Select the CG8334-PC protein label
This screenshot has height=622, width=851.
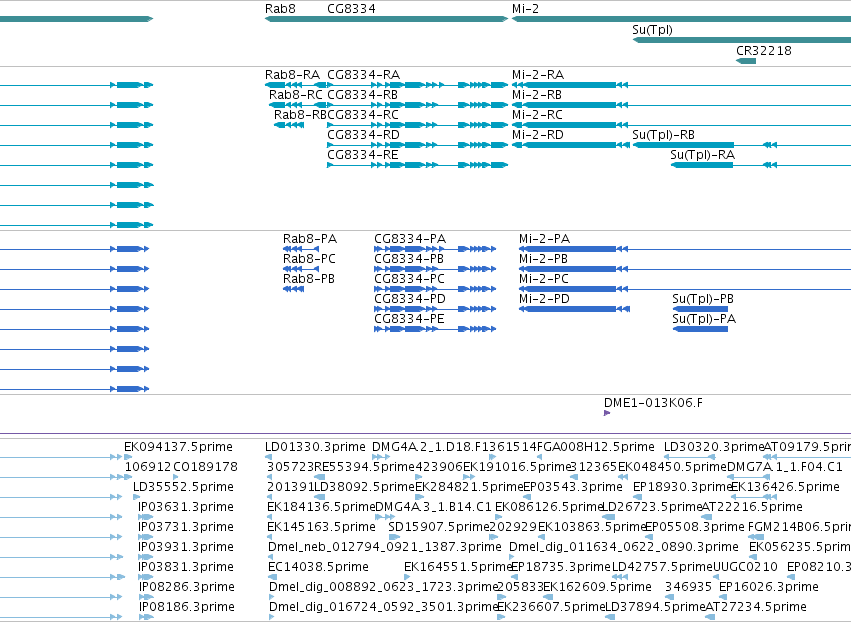click(x=409, y=279)
